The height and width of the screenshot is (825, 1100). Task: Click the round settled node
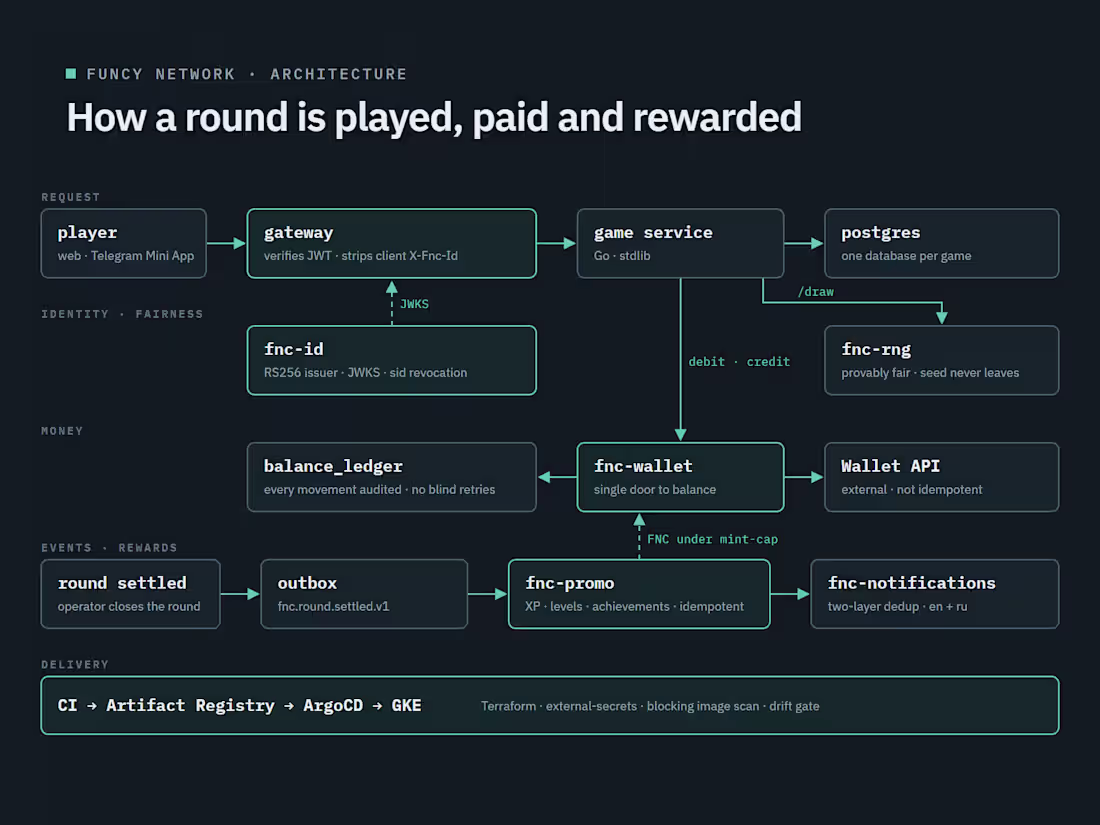coord(130,594)
